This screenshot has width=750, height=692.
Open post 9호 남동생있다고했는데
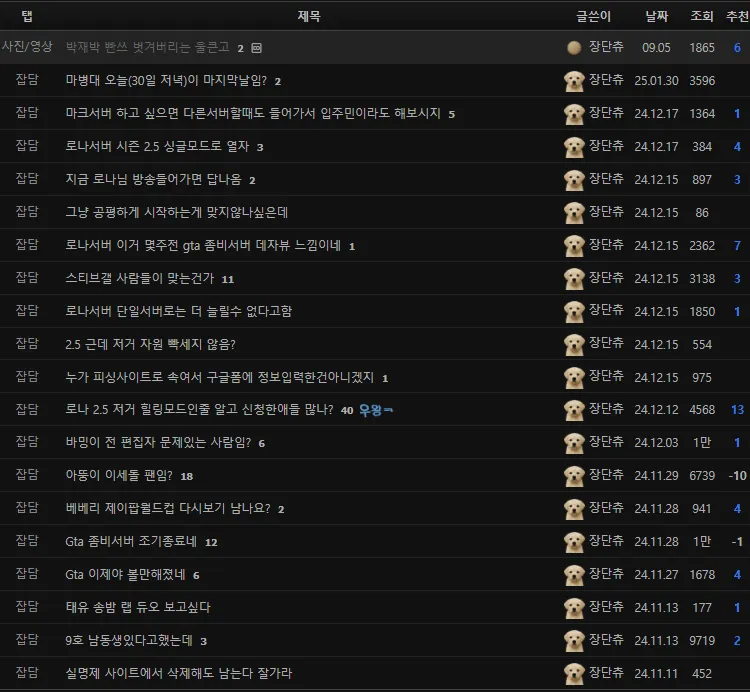tap(129, 640)
